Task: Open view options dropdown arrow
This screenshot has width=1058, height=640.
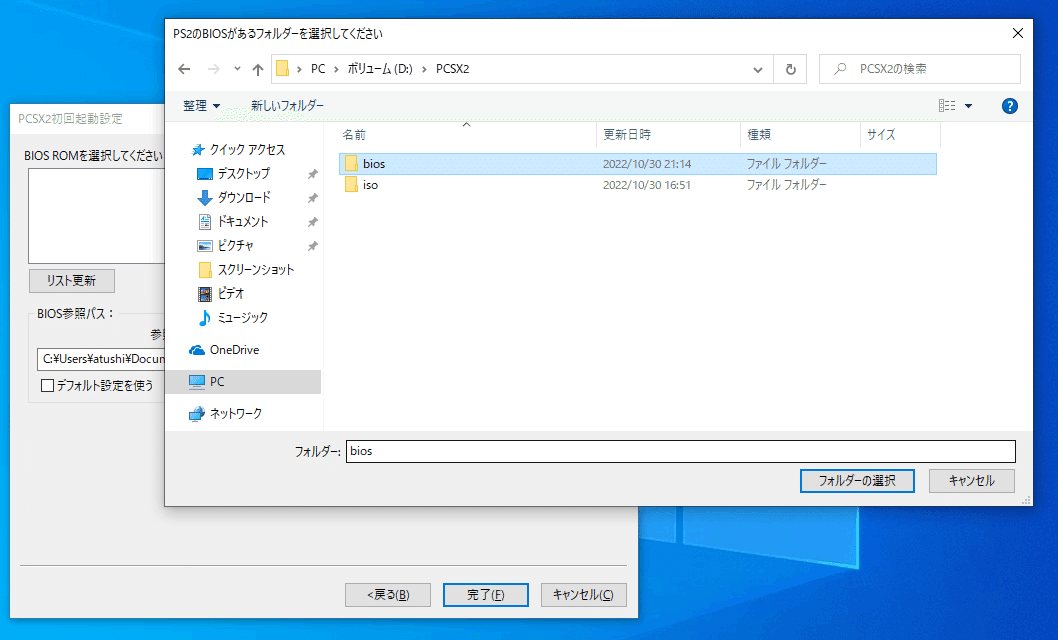Action: [968, 106]
